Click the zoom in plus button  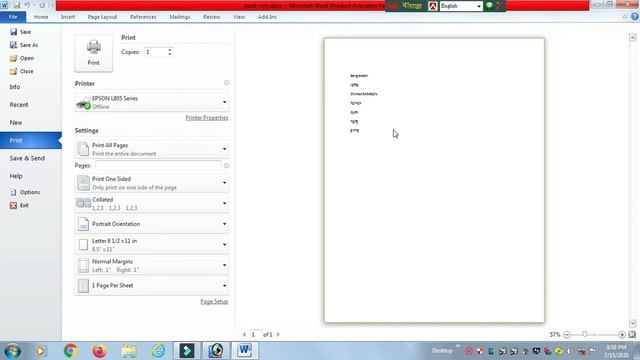pos(622,334)
